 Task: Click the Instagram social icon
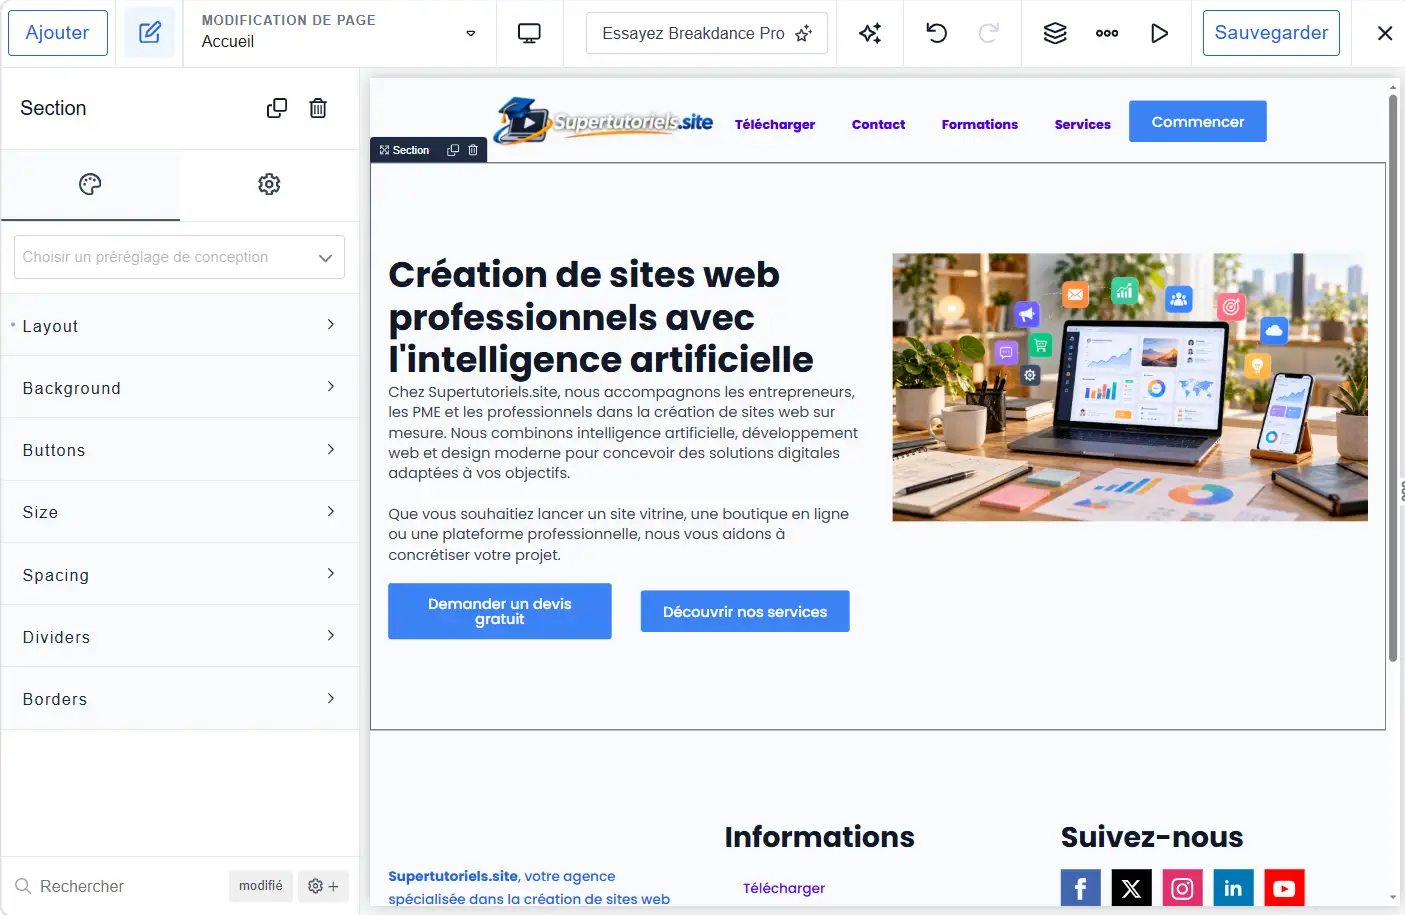pyautogui.click(x=1183, y=888)
